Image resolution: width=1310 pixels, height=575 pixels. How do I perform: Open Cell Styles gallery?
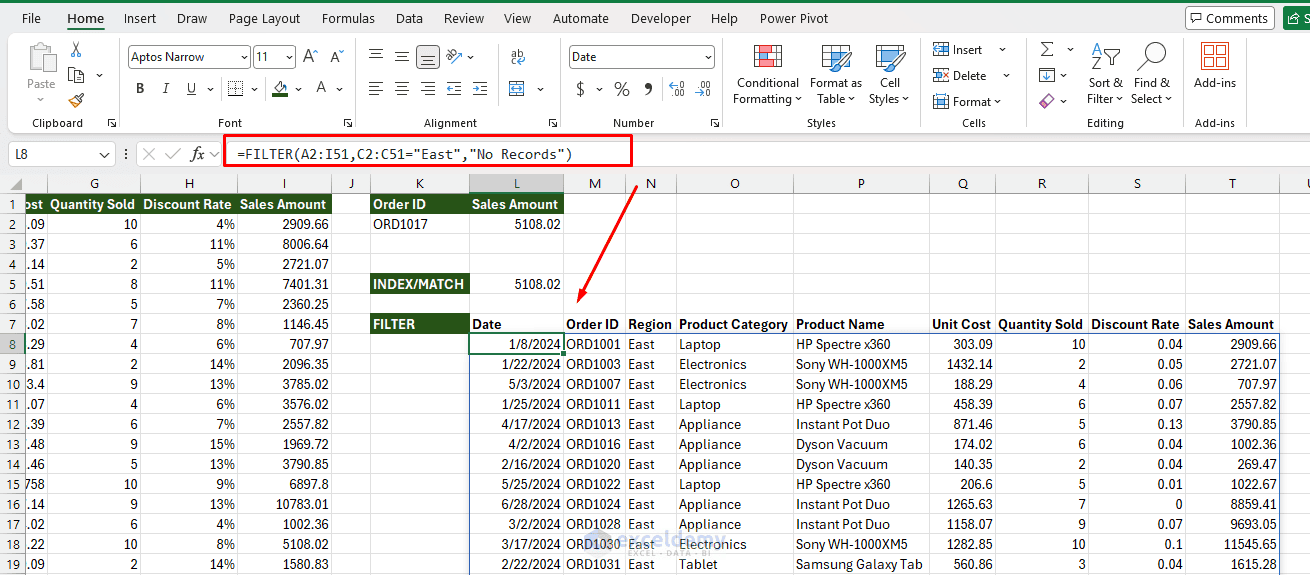888,75
